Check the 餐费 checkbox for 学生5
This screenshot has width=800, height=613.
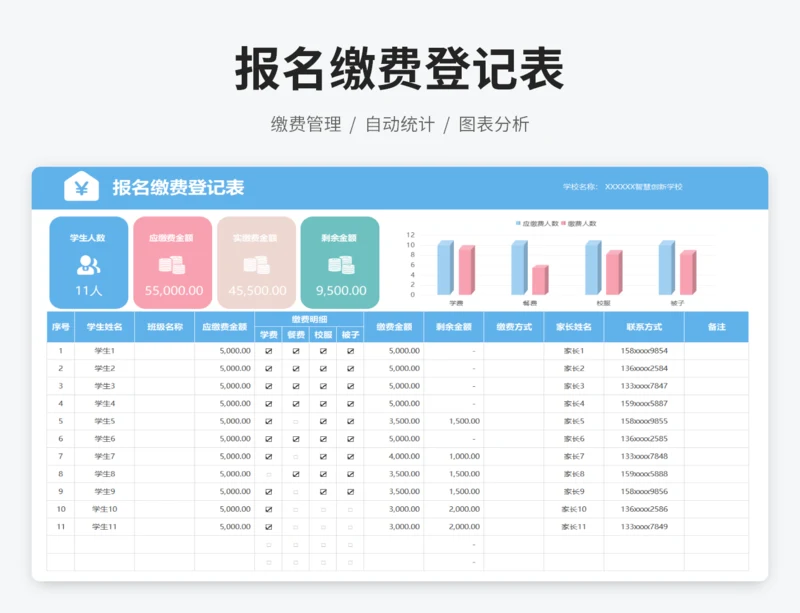coord(295,421)
